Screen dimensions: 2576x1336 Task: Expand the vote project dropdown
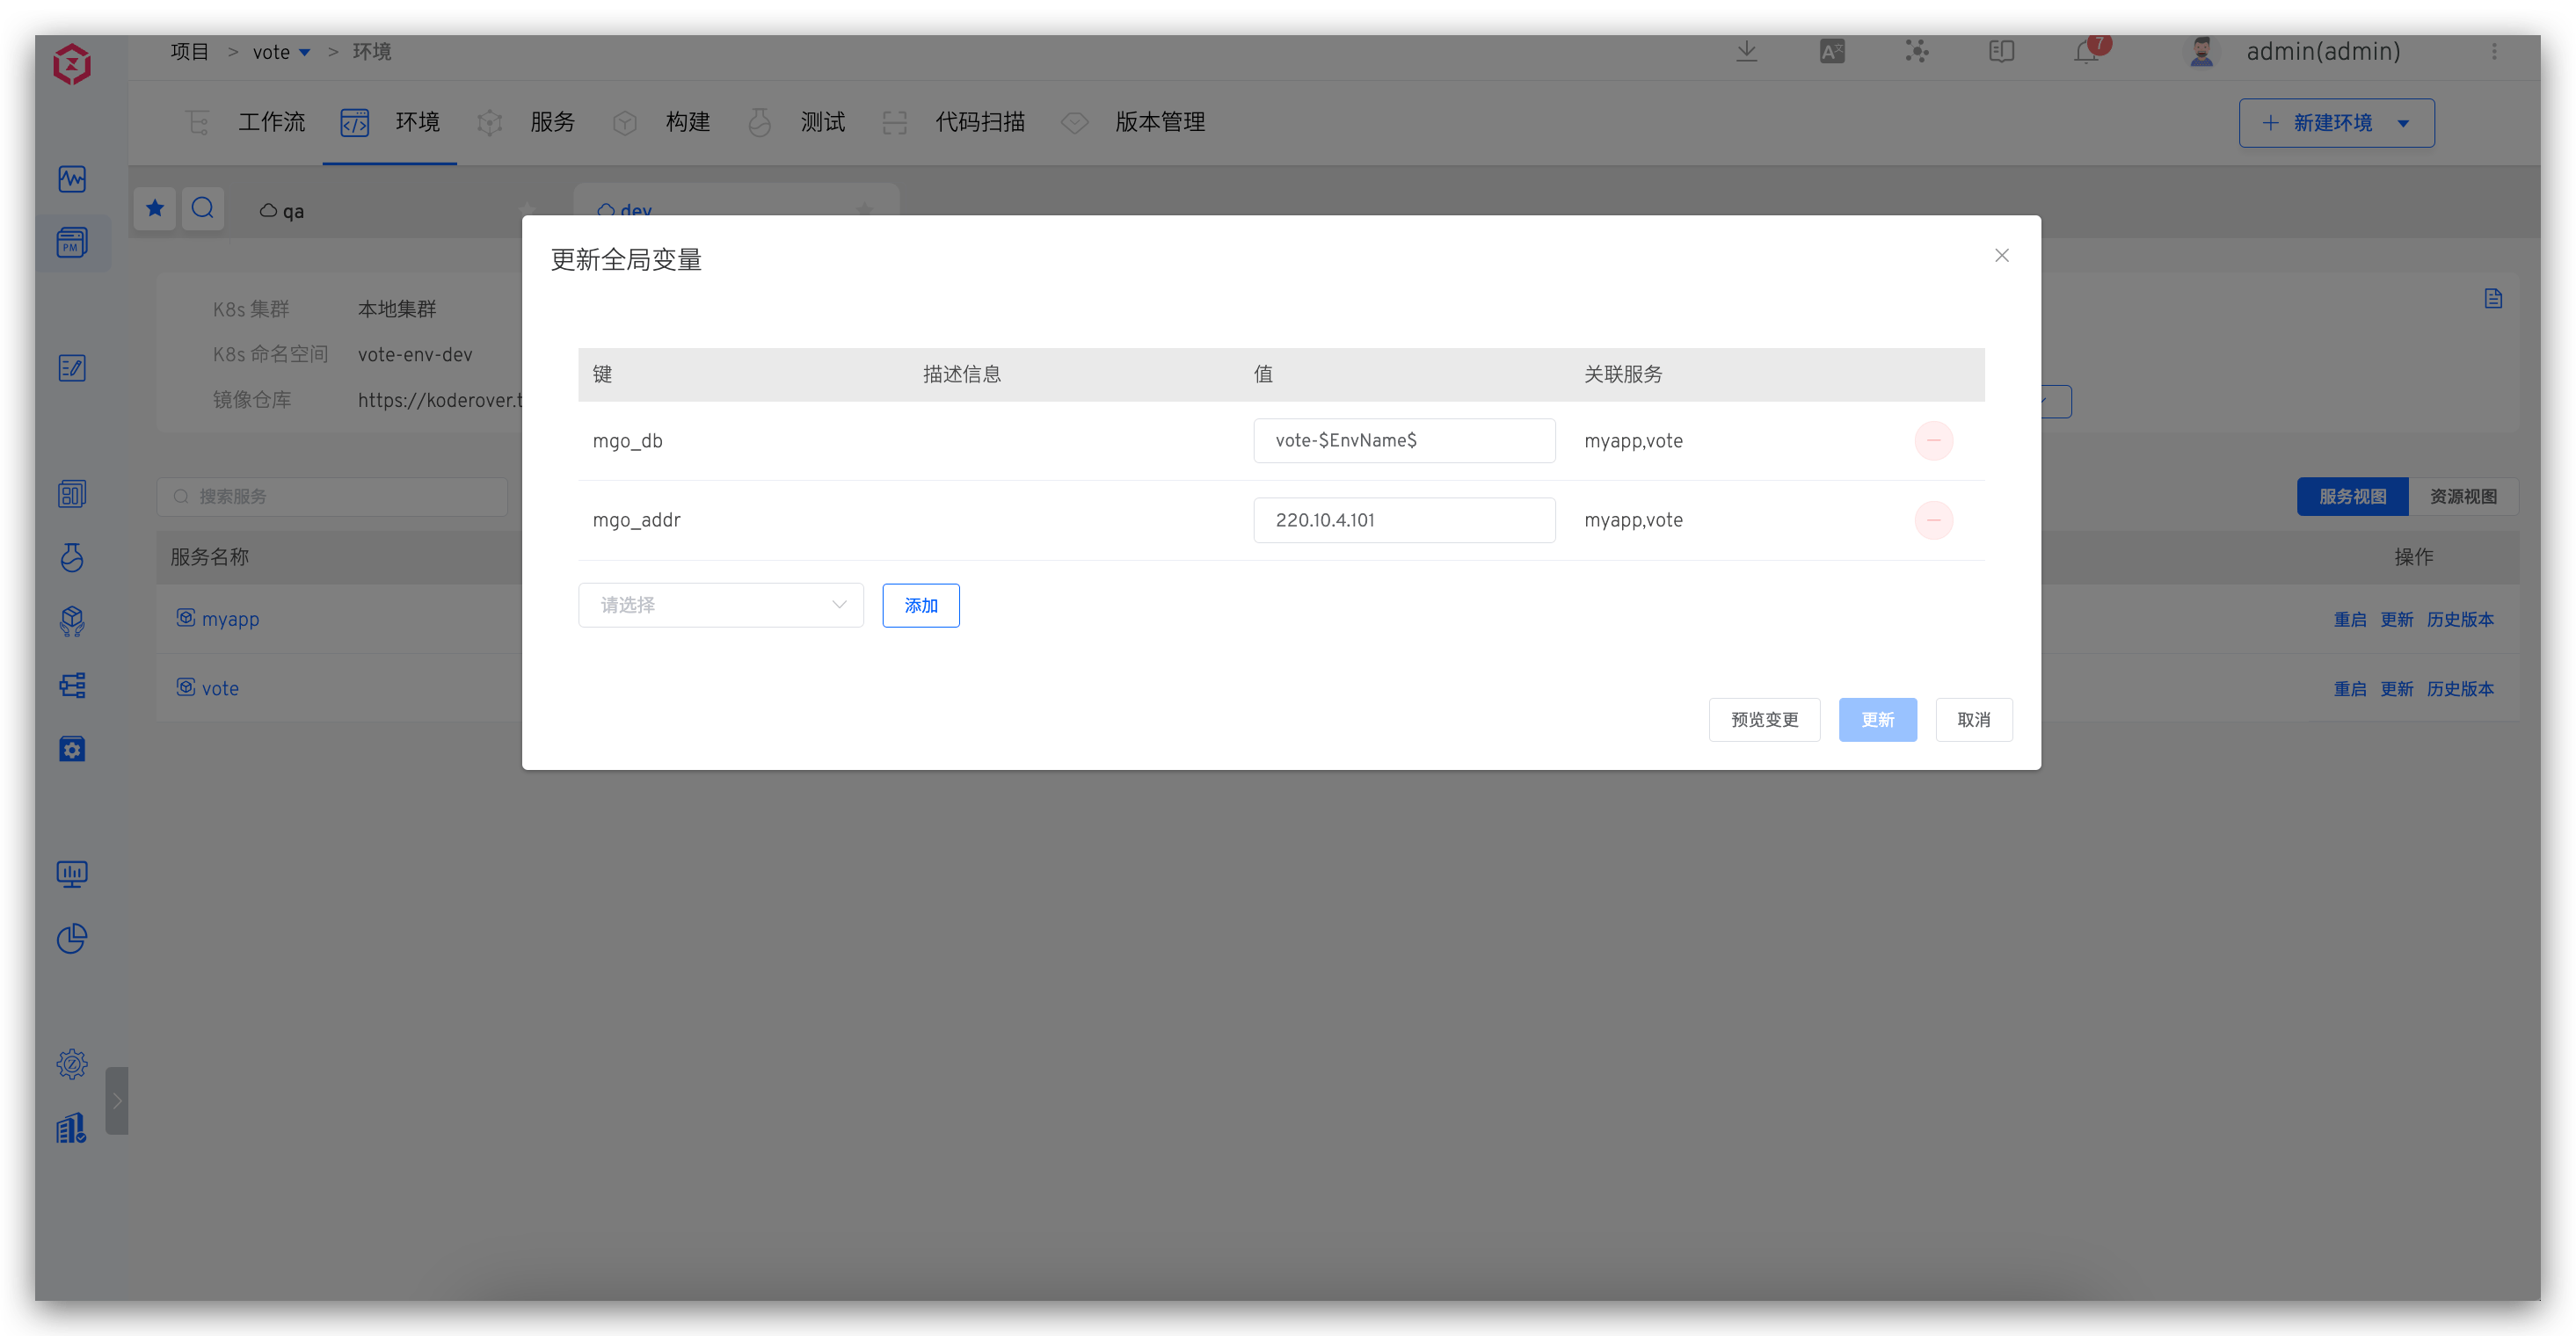tap(304, 53)
